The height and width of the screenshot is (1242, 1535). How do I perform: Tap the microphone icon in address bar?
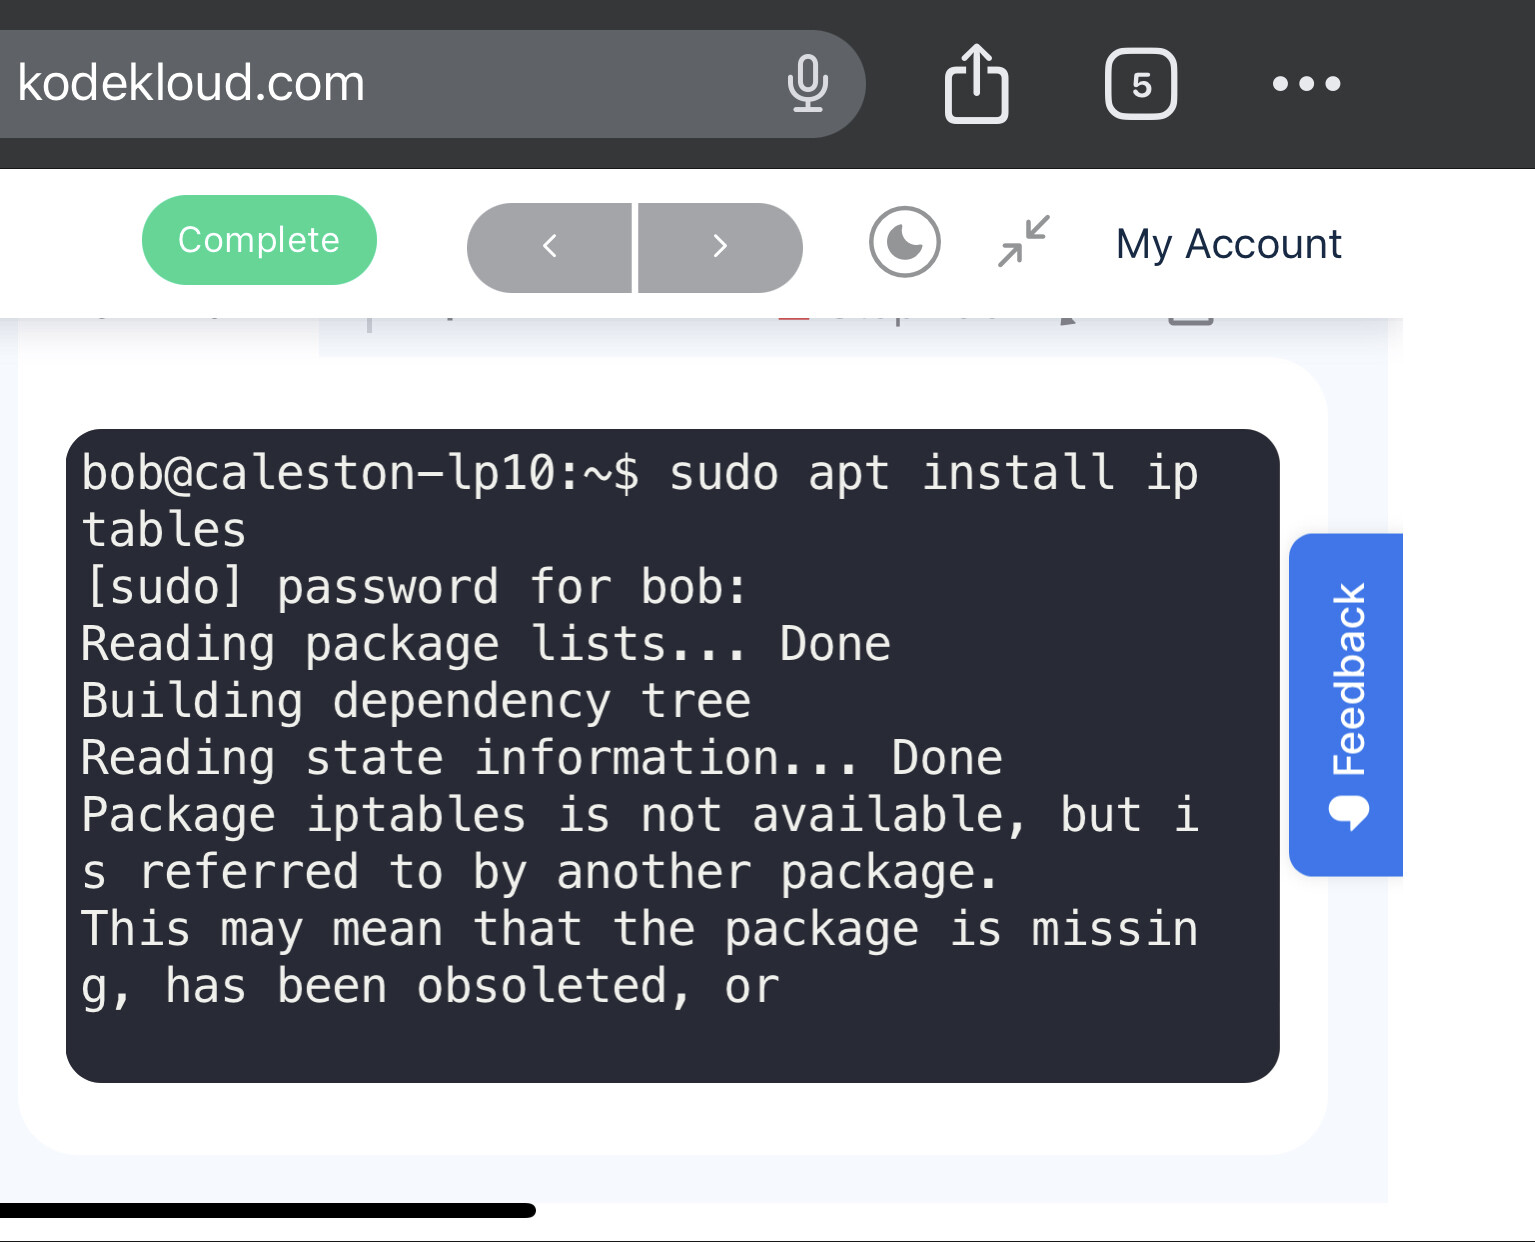click(x=807, y=84)
